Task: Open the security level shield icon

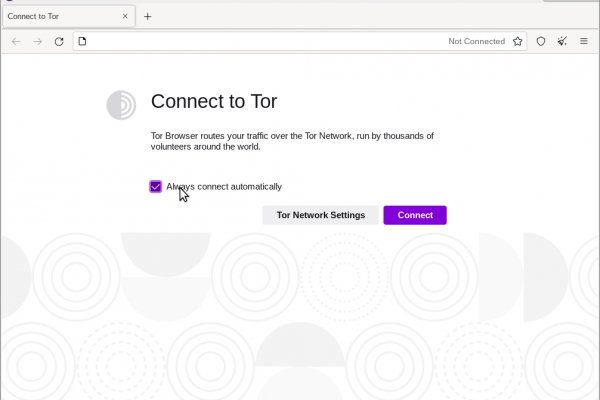Action: tap(541, 41)
